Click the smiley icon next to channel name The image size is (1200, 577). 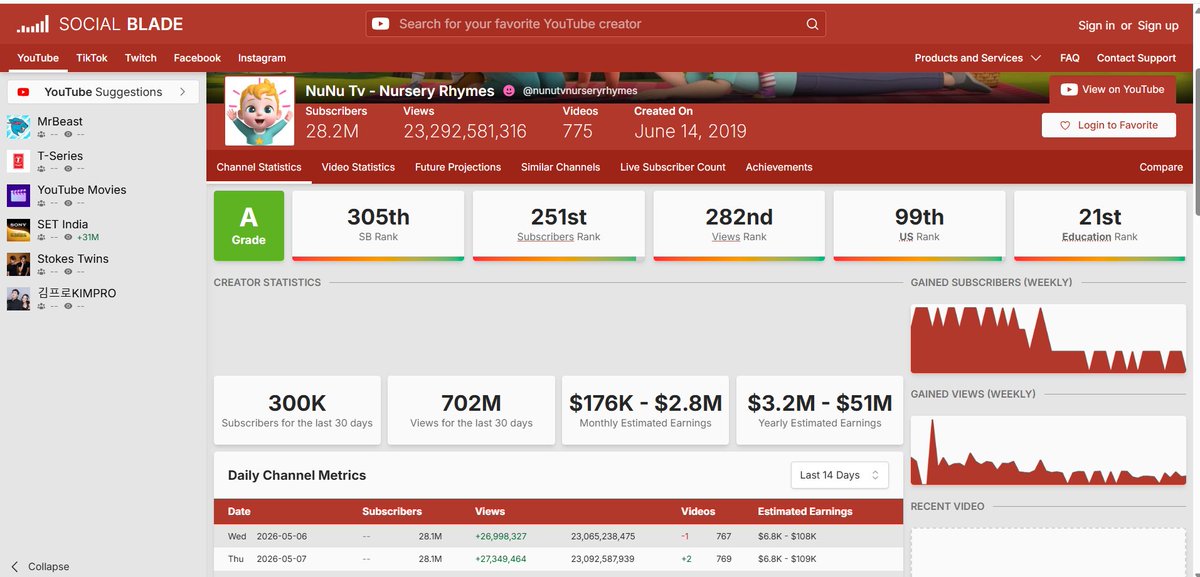[509, 90]
